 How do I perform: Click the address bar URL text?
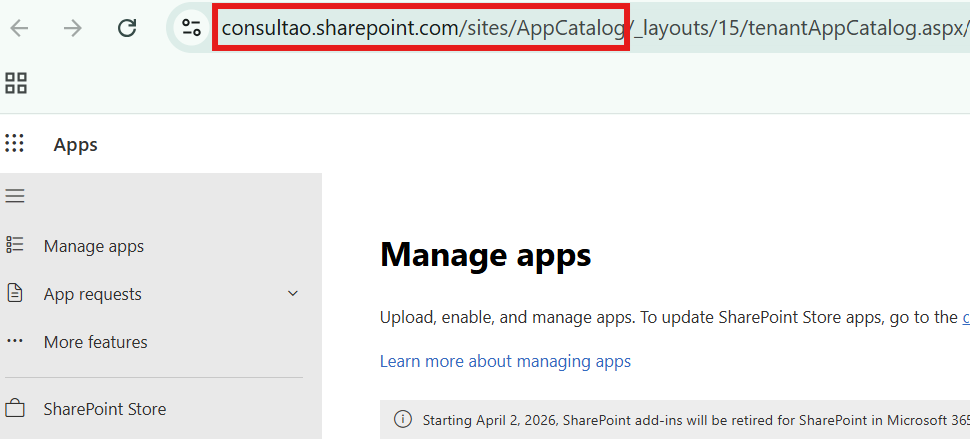[x=596, y=28]
